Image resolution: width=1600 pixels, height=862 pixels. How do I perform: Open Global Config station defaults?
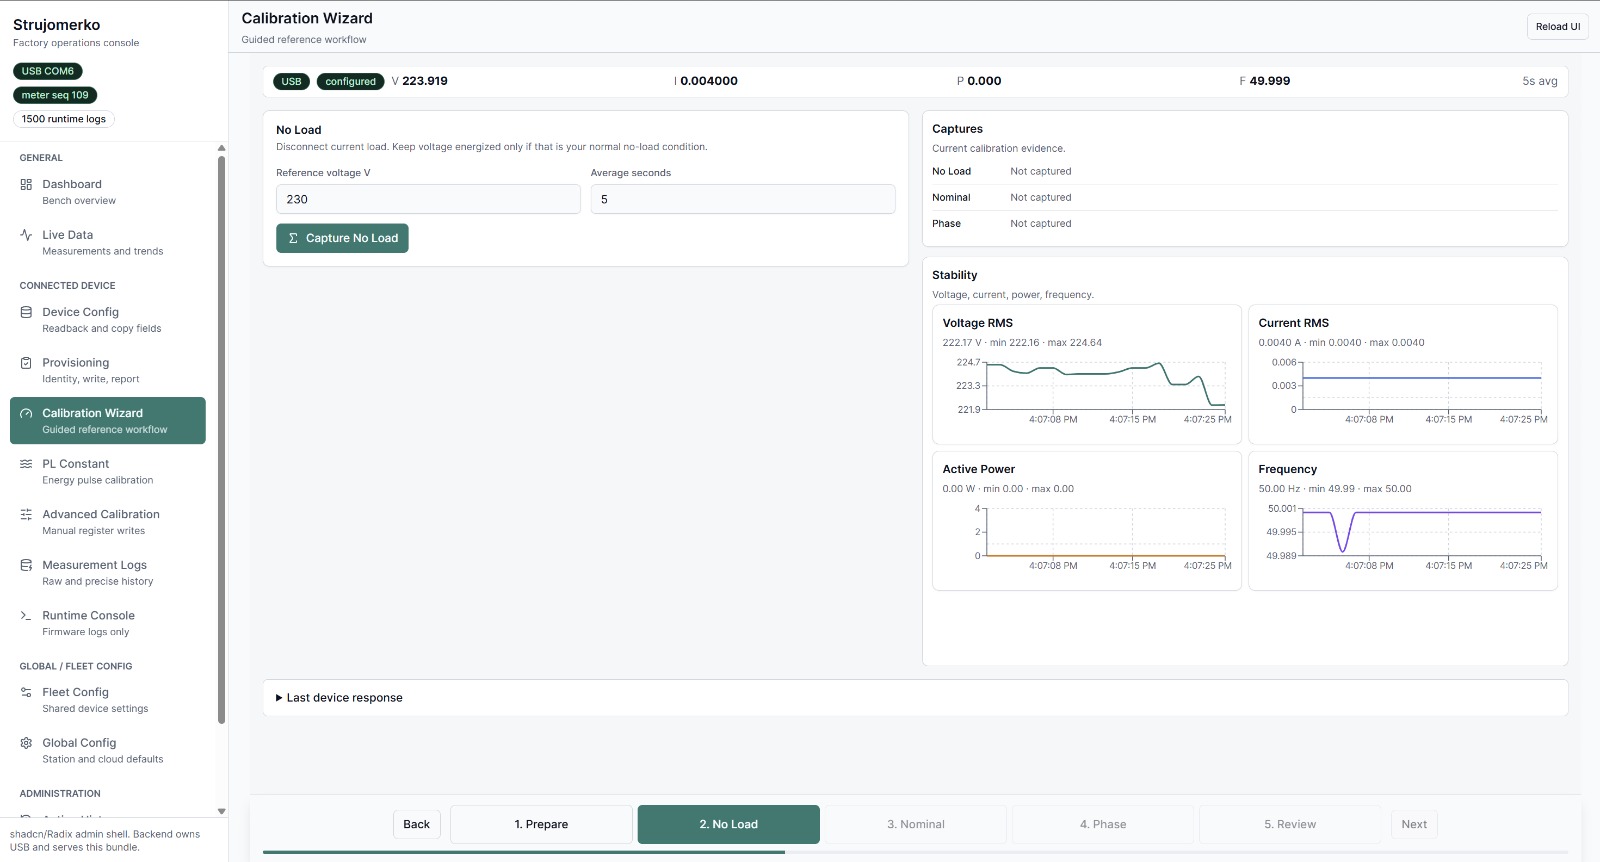[x=108, y=750]
